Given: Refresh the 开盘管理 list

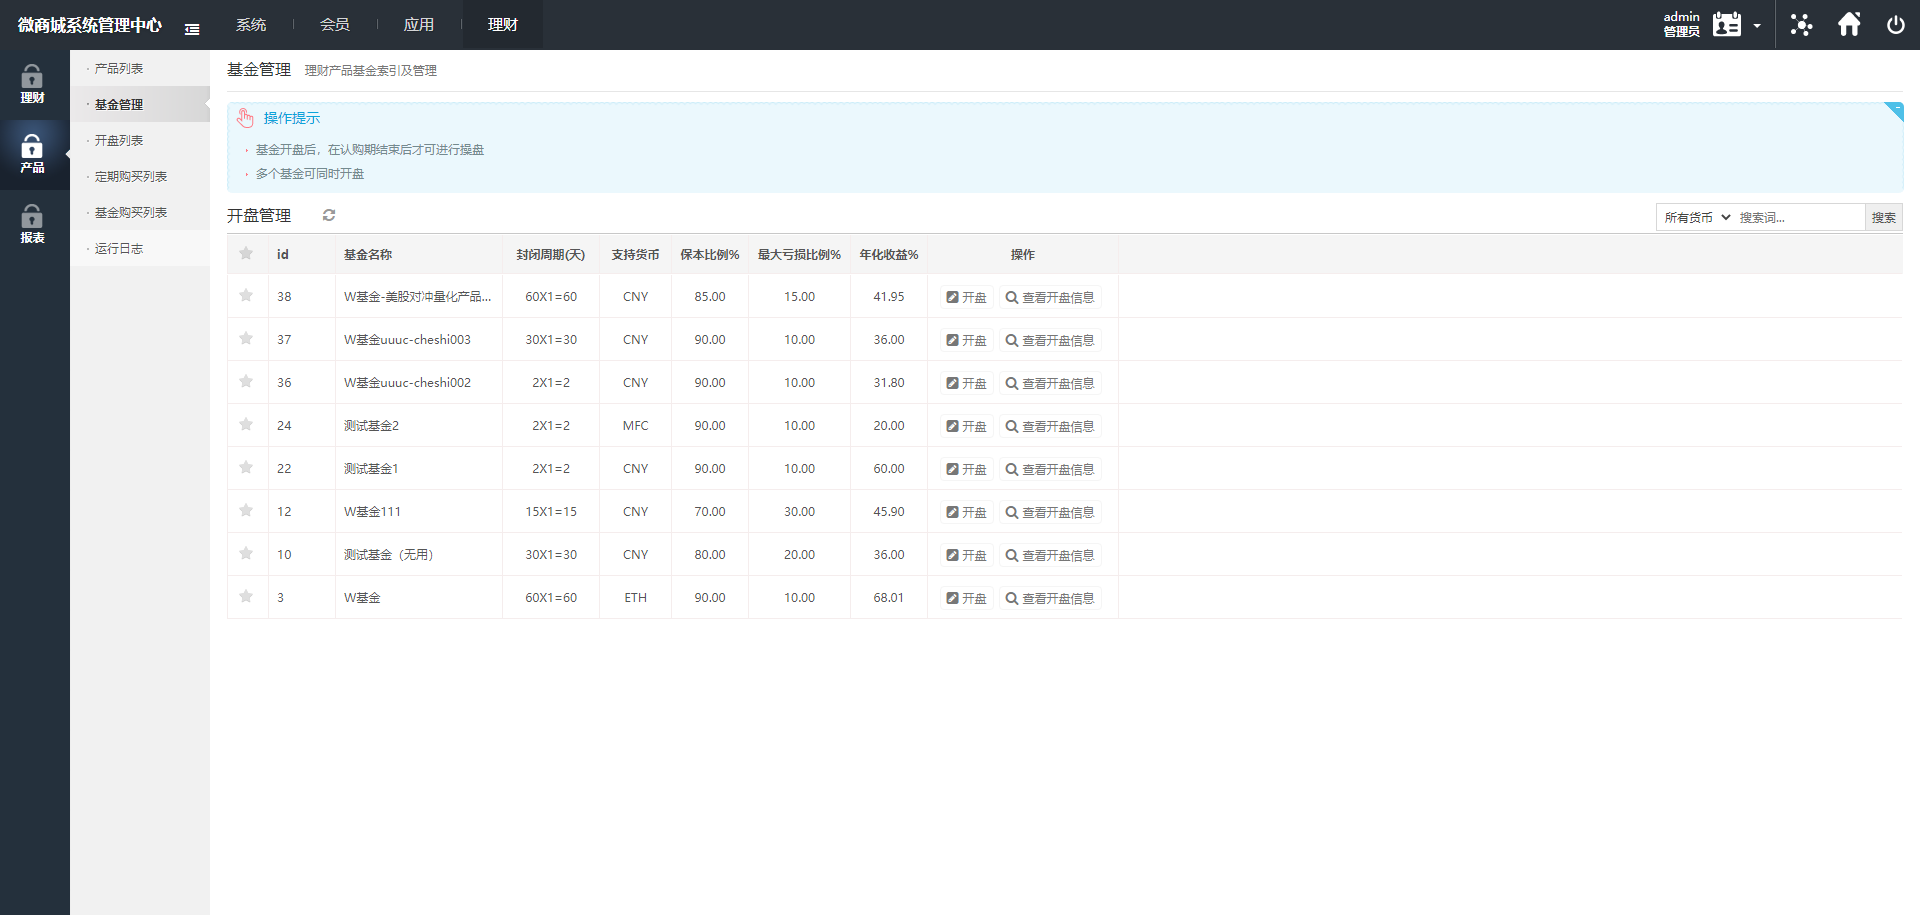Looking at the screenshot, I should point(329,215).
